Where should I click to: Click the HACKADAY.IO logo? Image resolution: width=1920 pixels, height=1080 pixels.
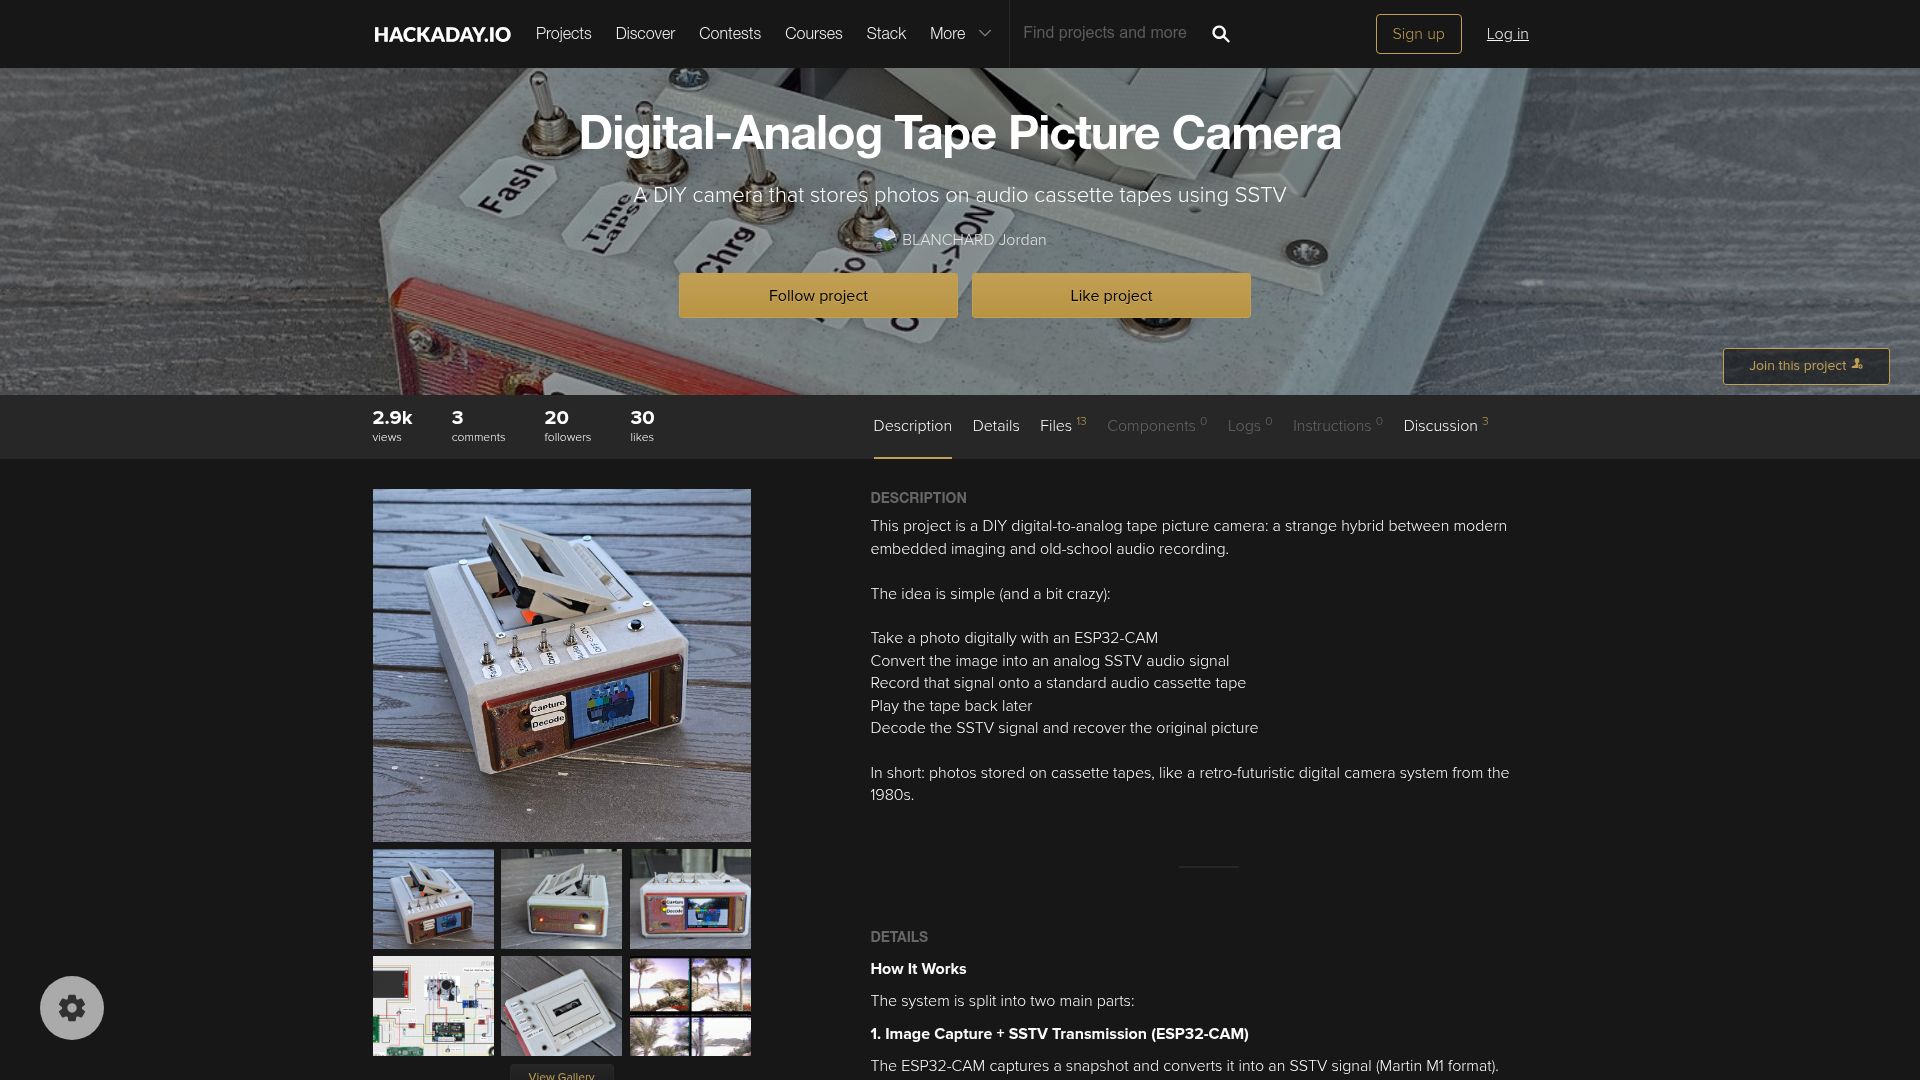[x=442, y=34]
